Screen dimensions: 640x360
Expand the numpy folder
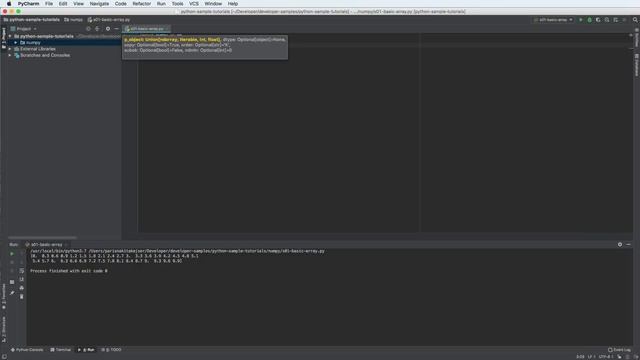pos(16,42)
